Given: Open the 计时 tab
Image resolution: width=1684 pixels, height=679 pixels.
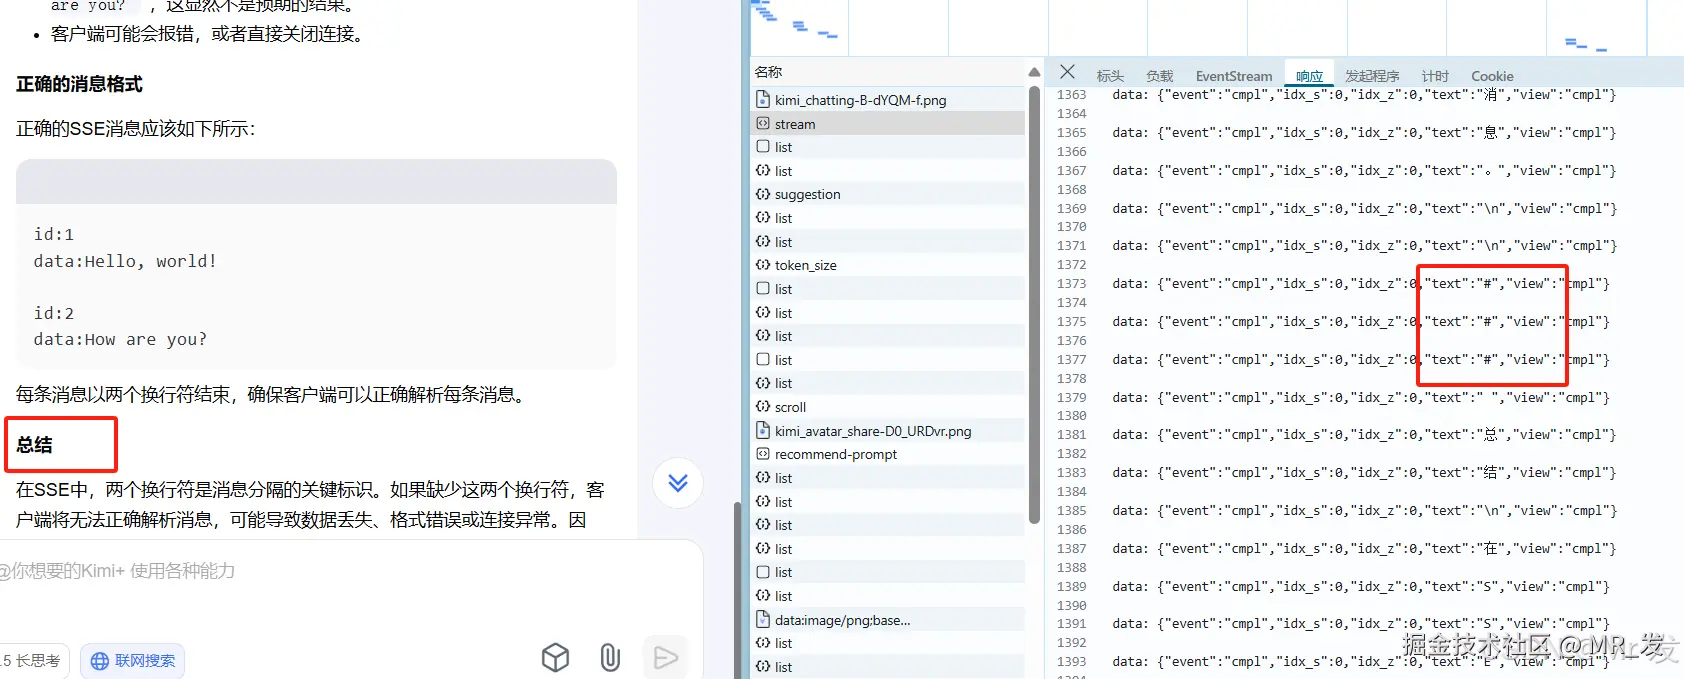Looking at the screenshot, I should pyautogui.click(x=1435, y=76).
